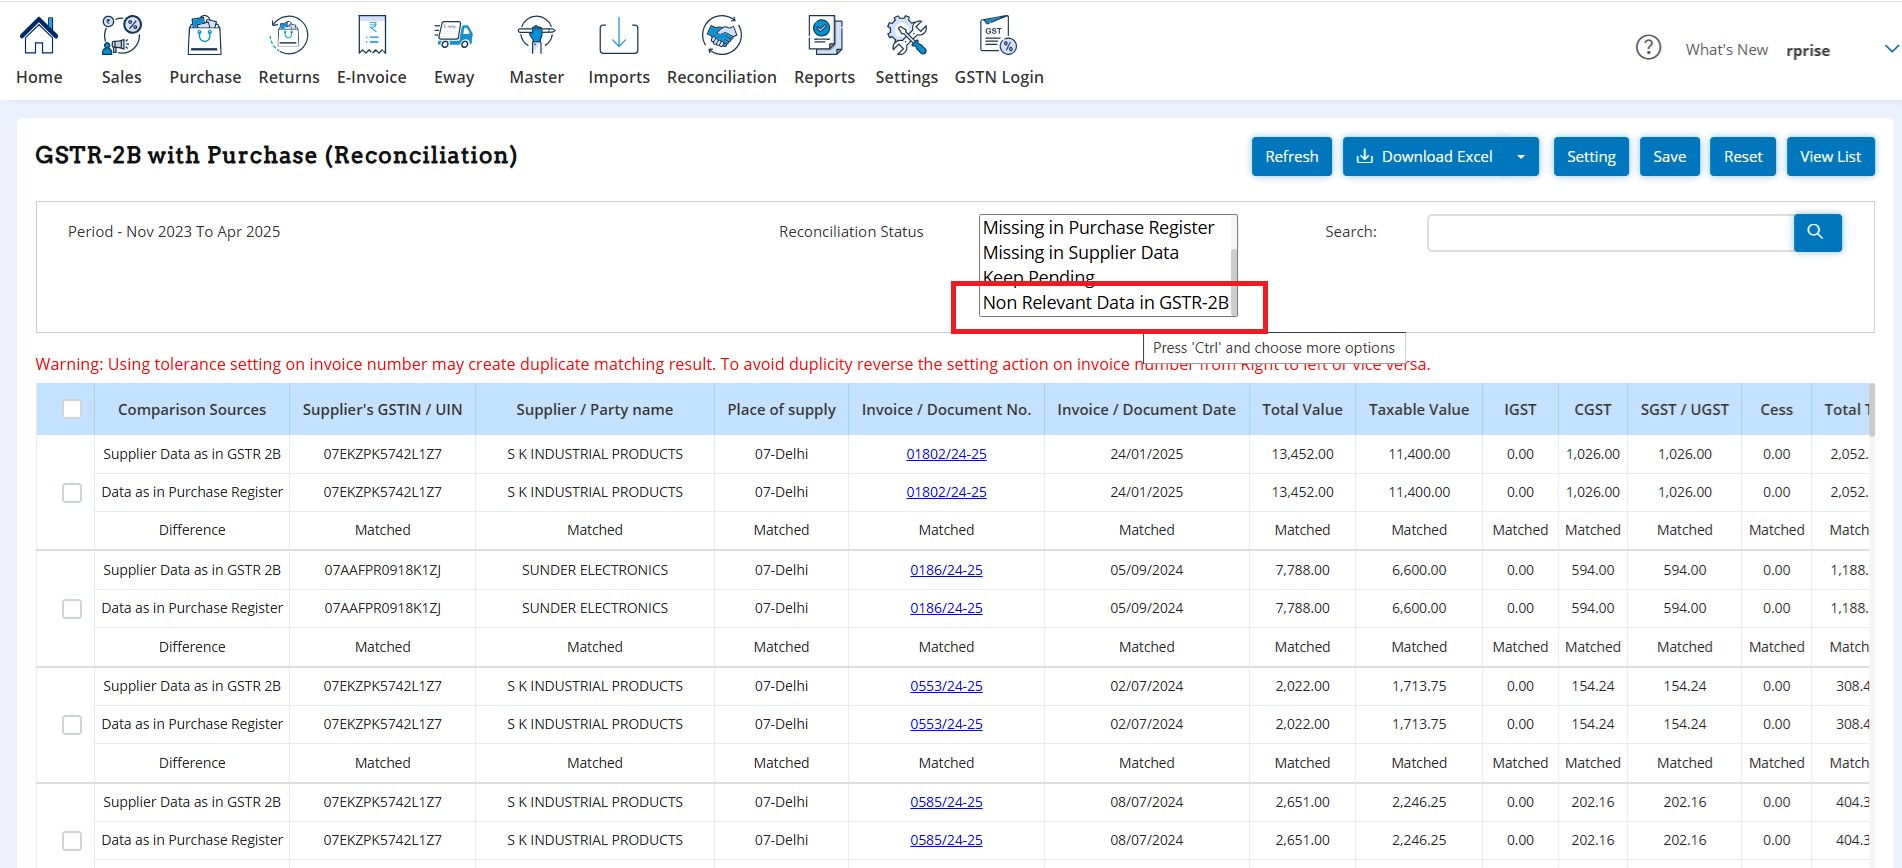
Task: Select Missing in Purchase Register status
Action: [x=1098, y=228]
